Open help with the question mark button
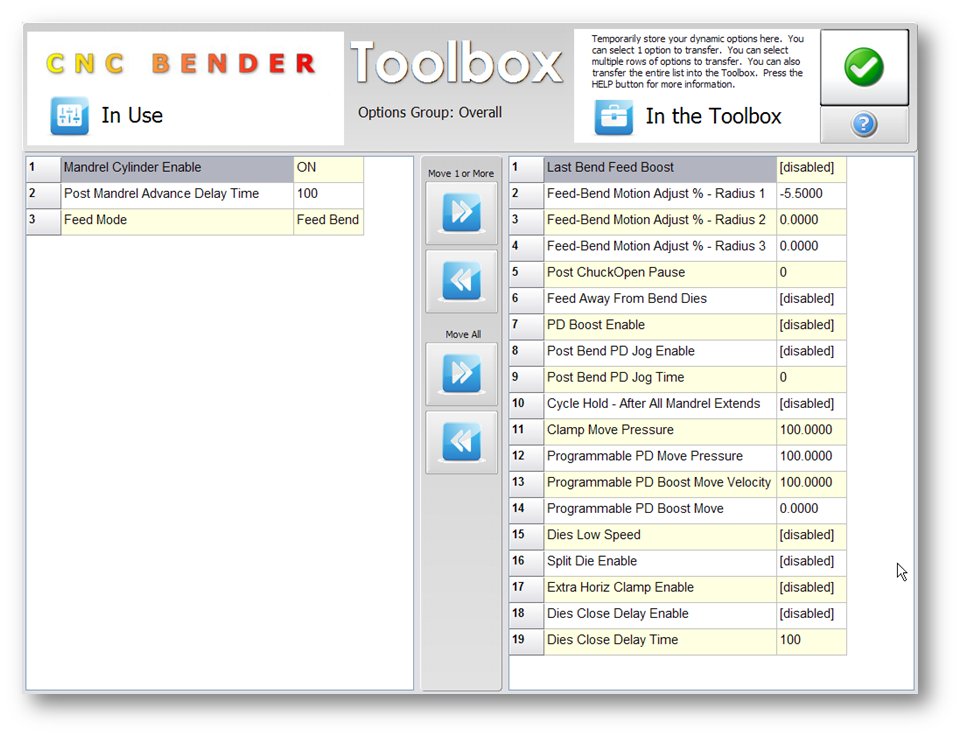This screenshot has height=736, width=960. (x=864, y=124)
